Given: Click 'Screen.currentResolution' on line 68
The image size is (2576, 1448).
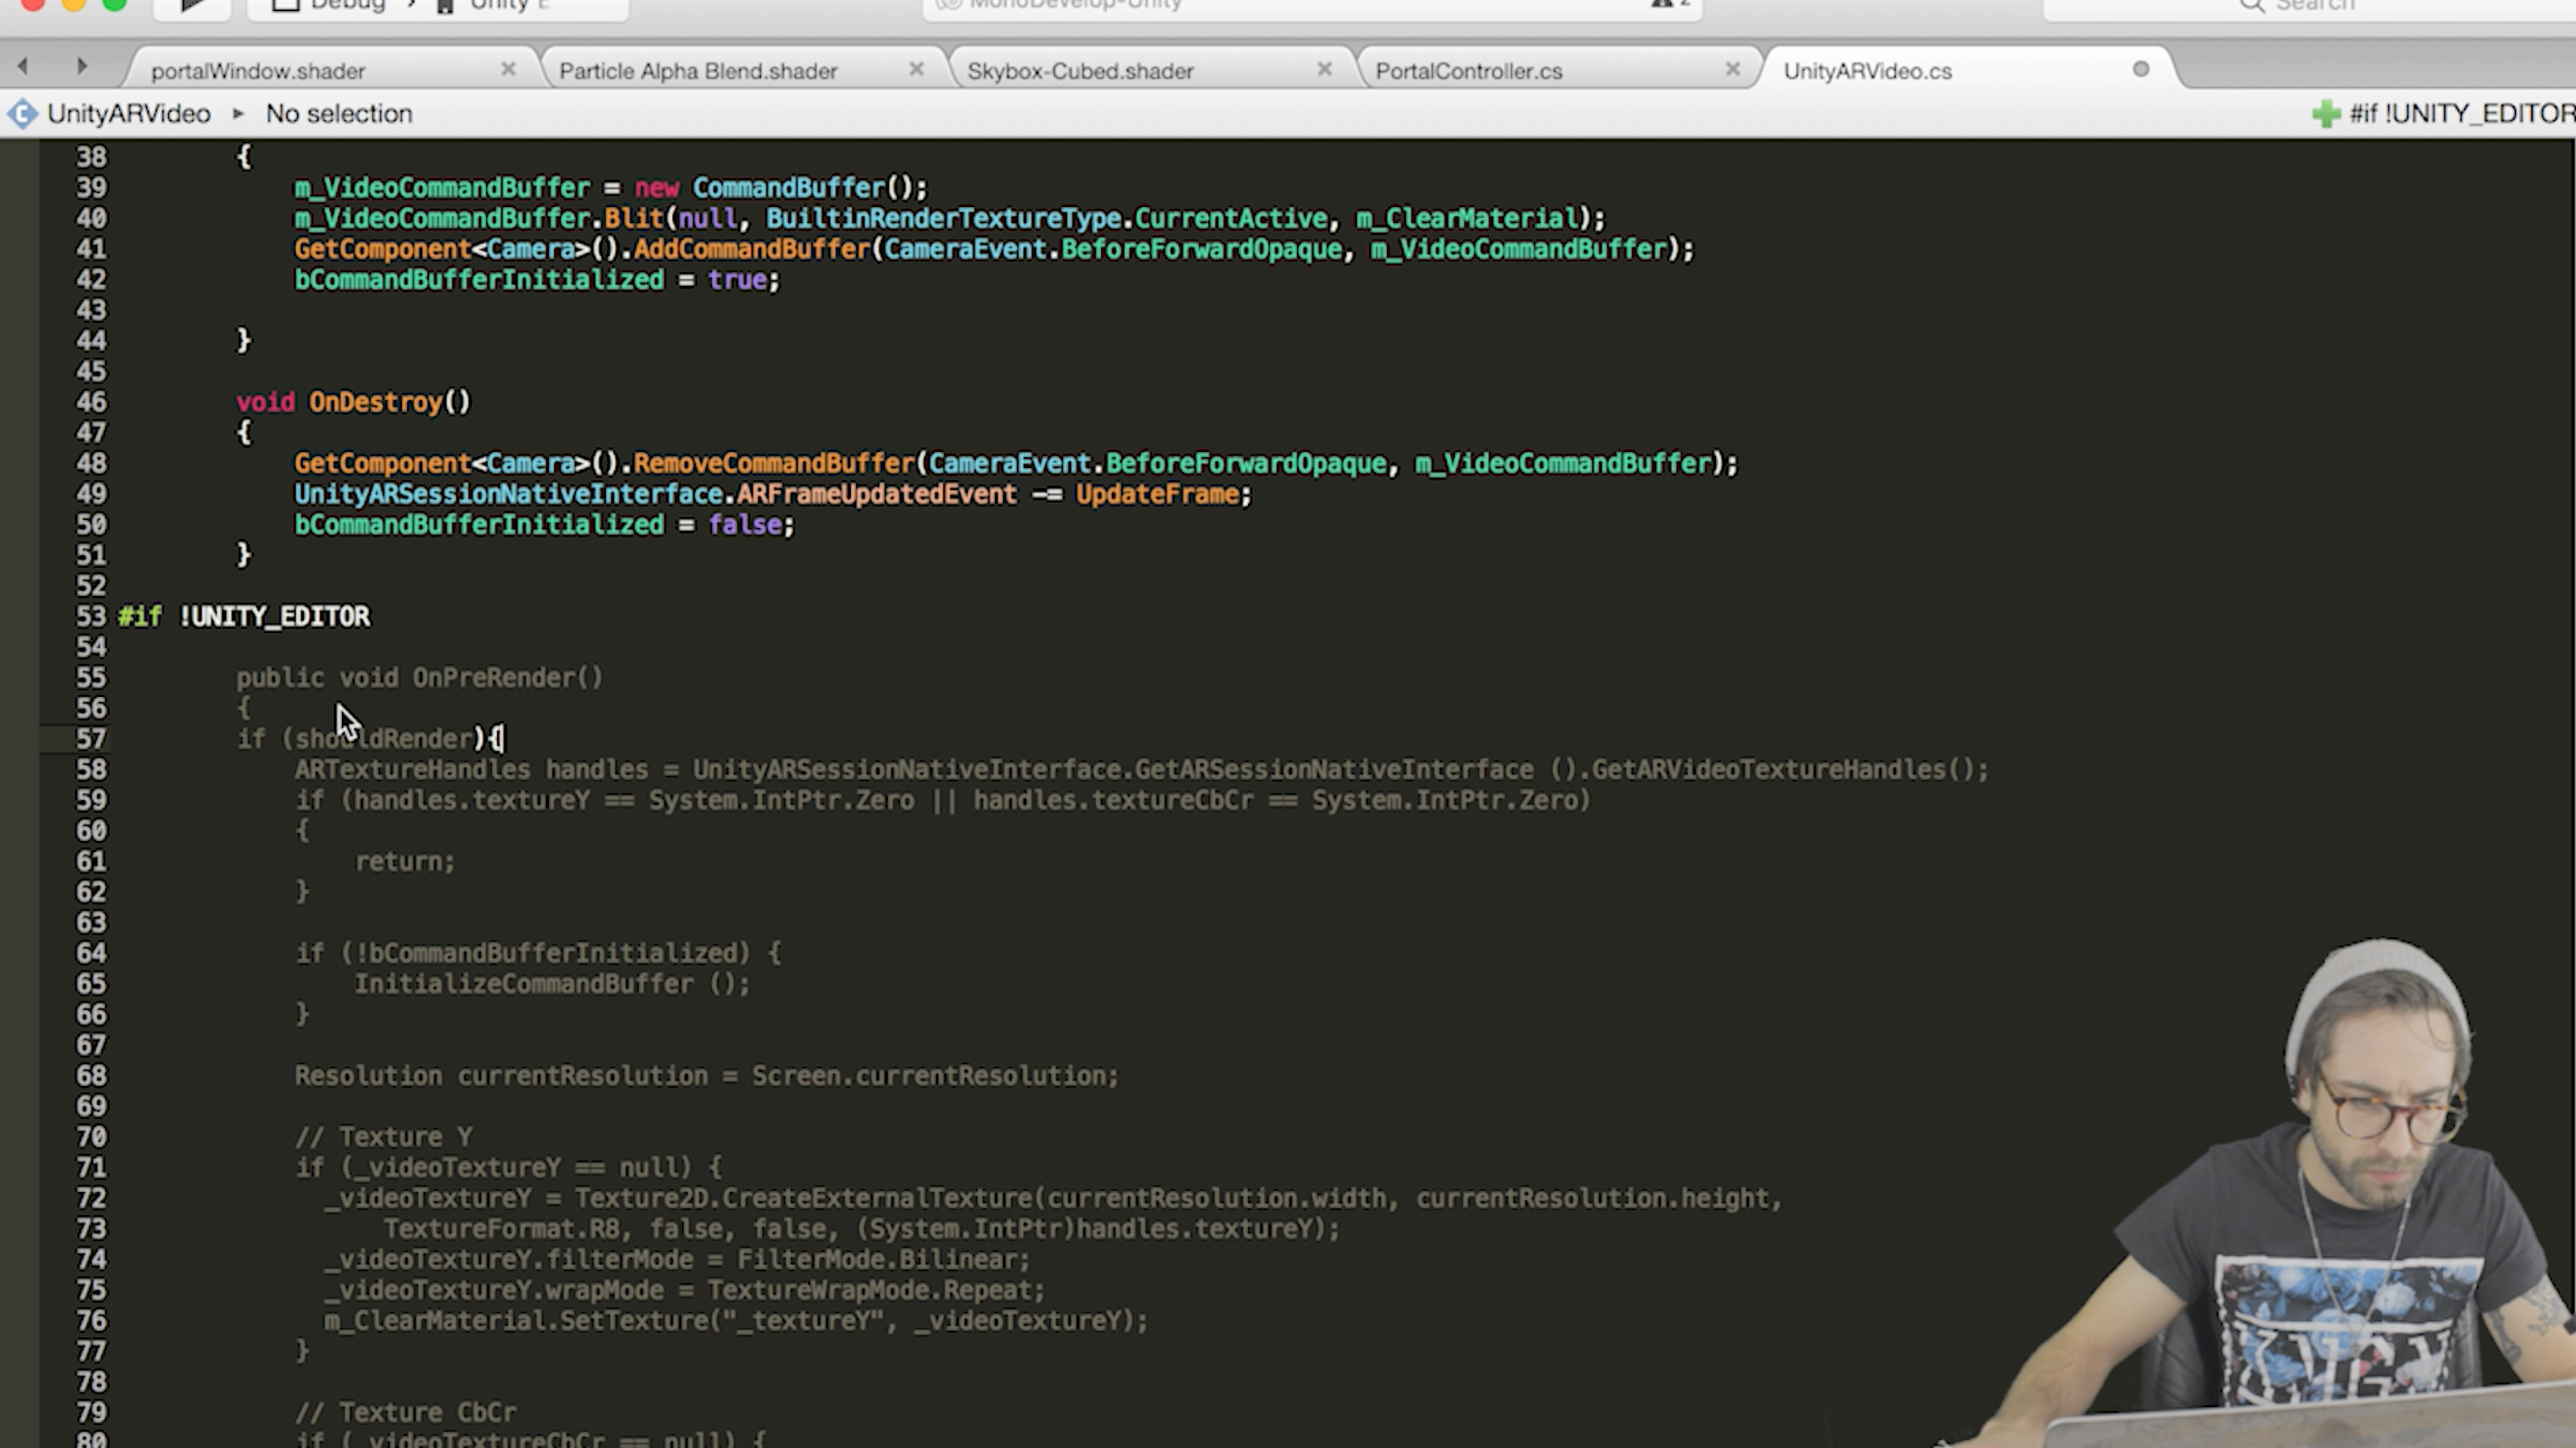Looking at the screenshot, I should coord(929,1076).
